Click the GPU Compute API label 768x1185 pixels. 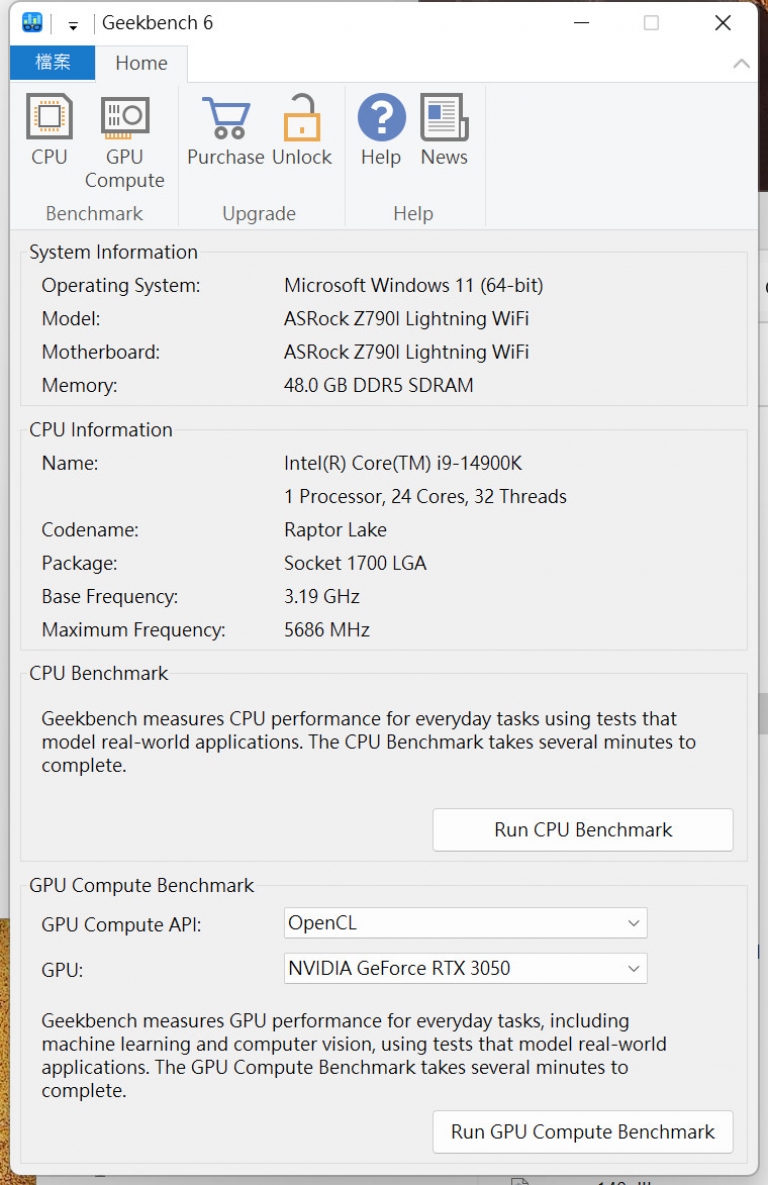click(122, 925)
